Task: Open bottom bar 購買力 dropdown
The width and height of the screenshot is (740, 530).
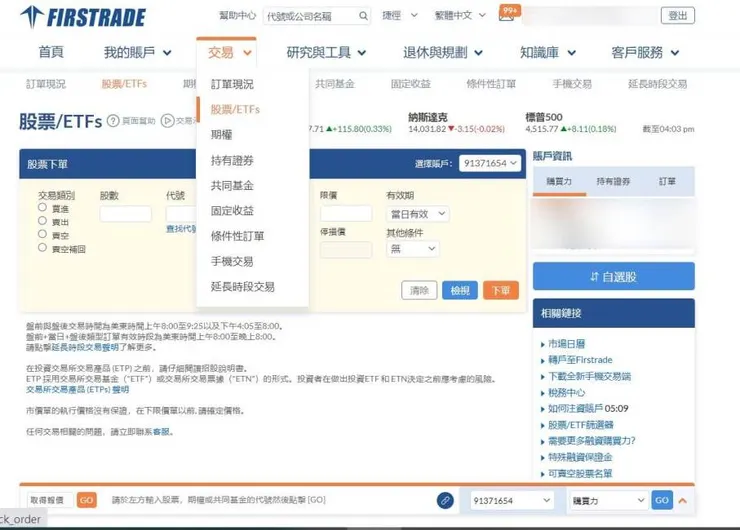Action: click(x=608, y=500)
